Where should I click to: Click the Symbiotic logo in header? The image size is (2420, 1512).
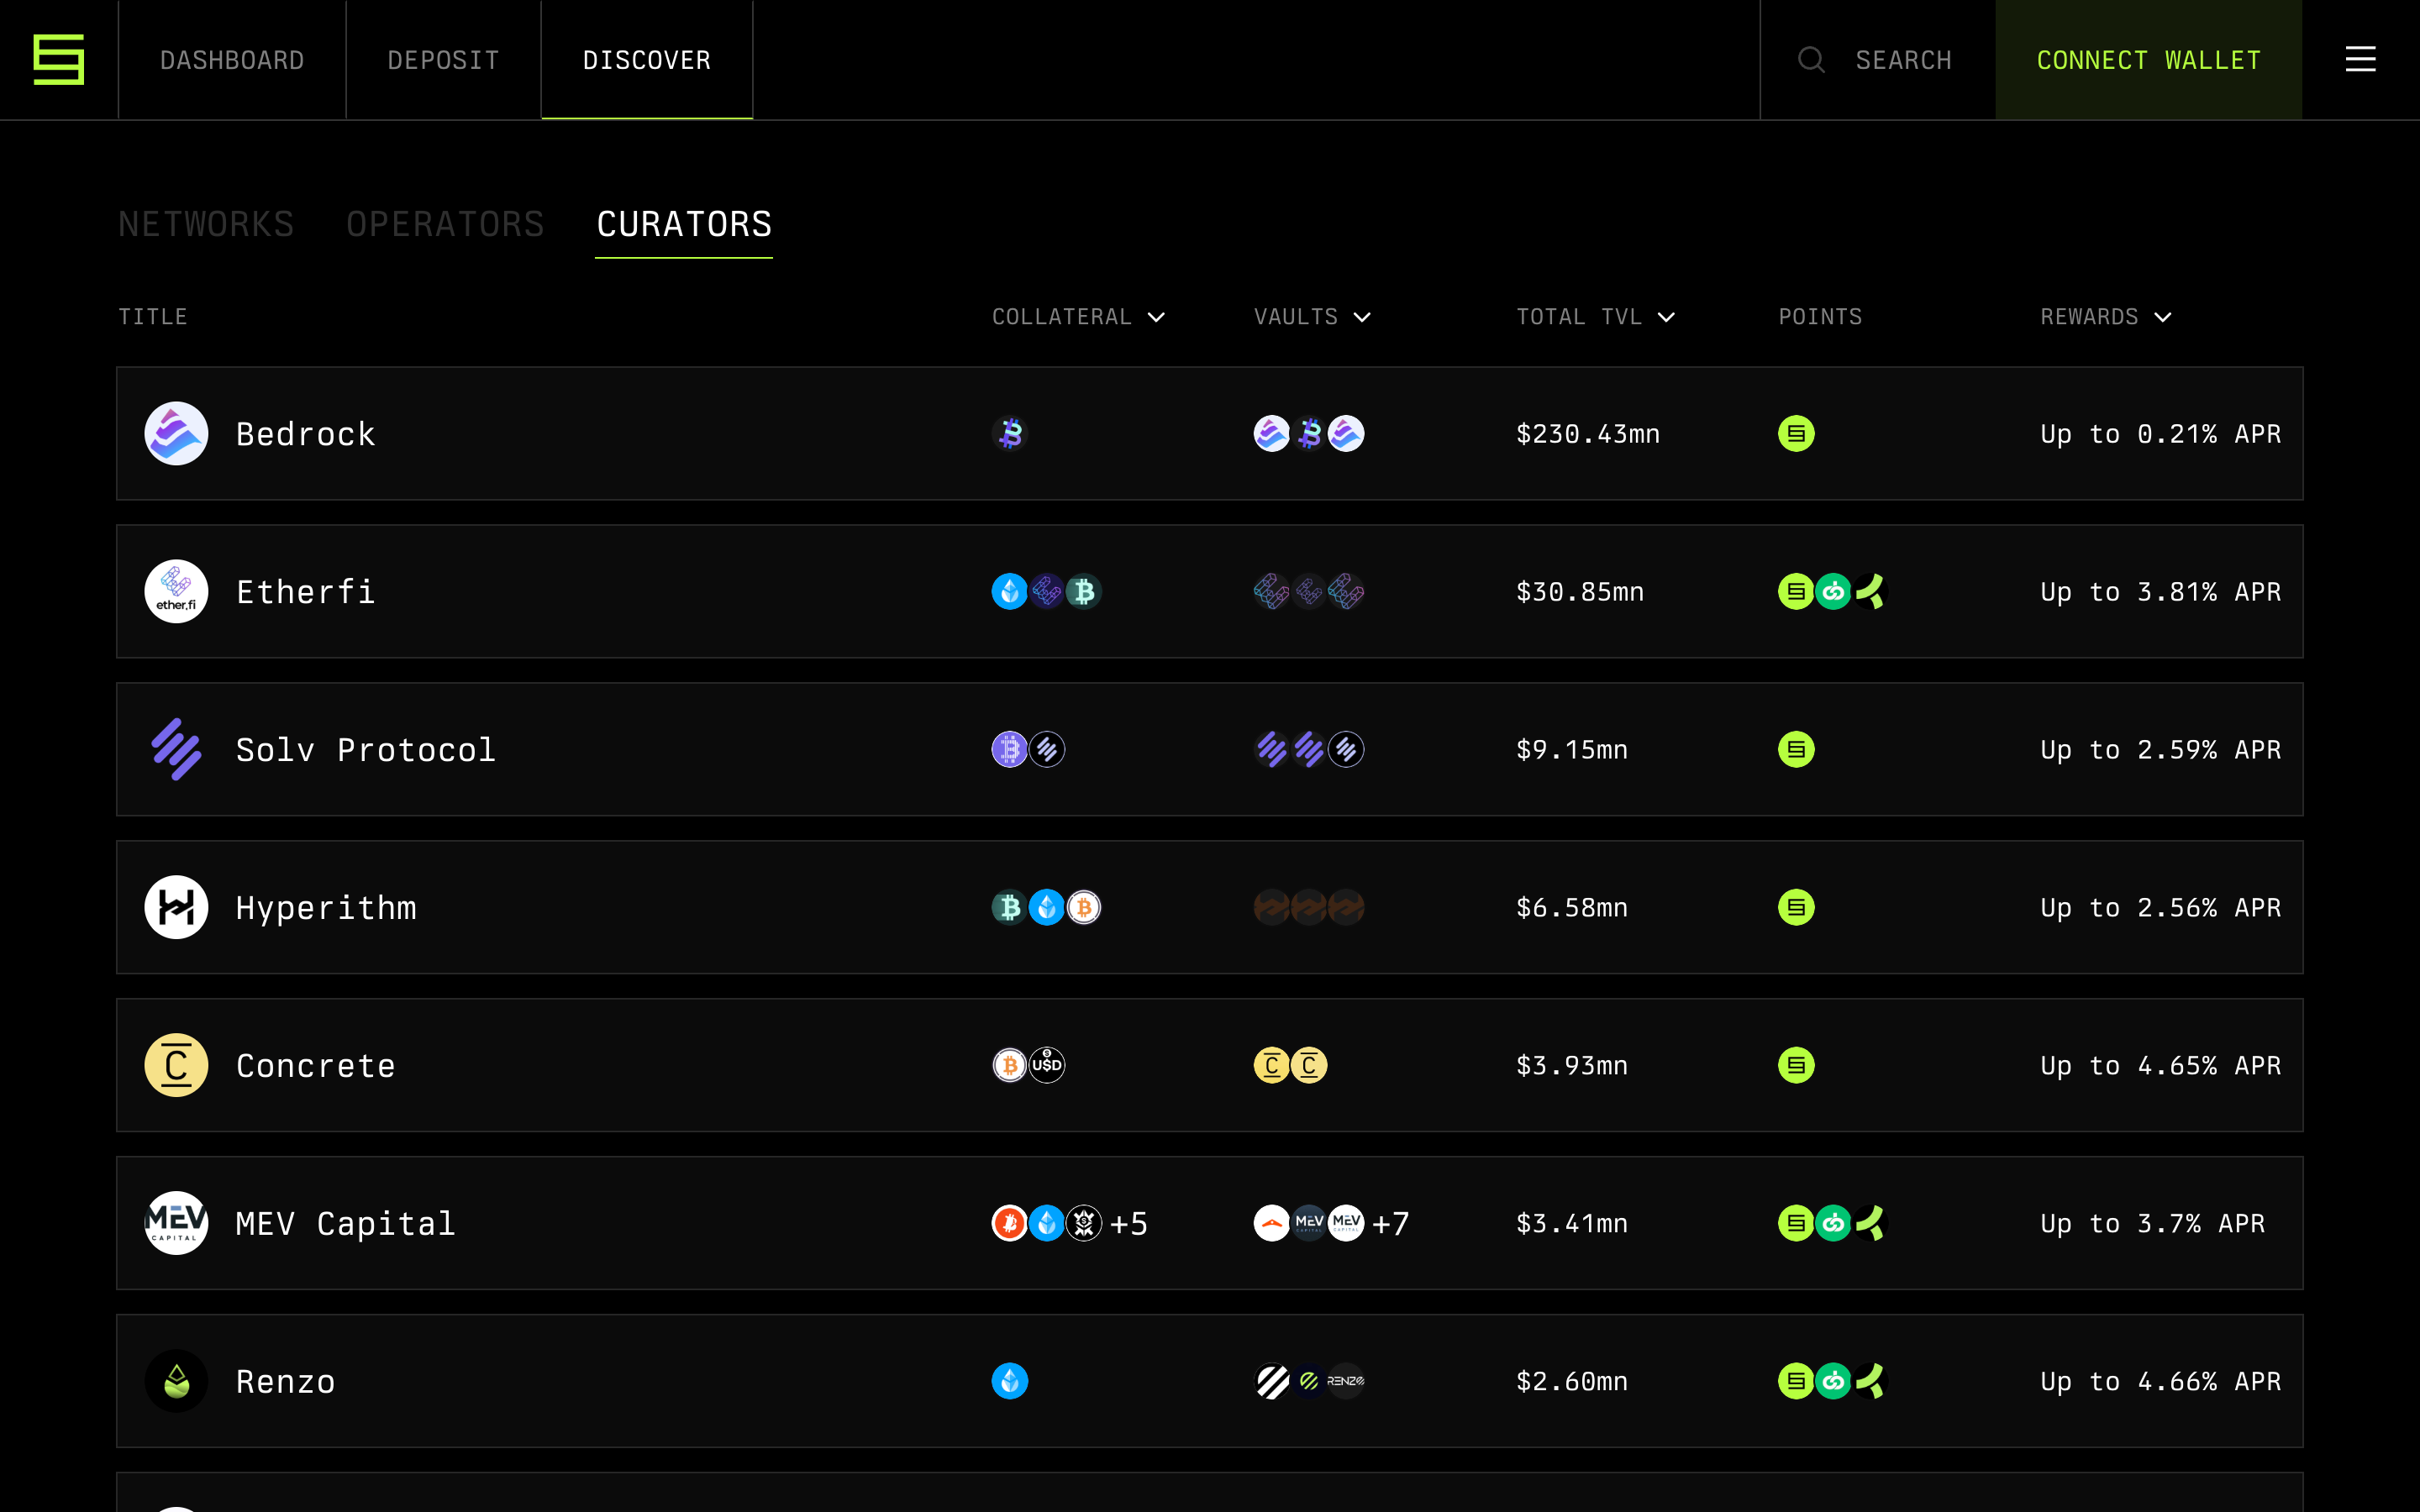(x=59, y=60)
